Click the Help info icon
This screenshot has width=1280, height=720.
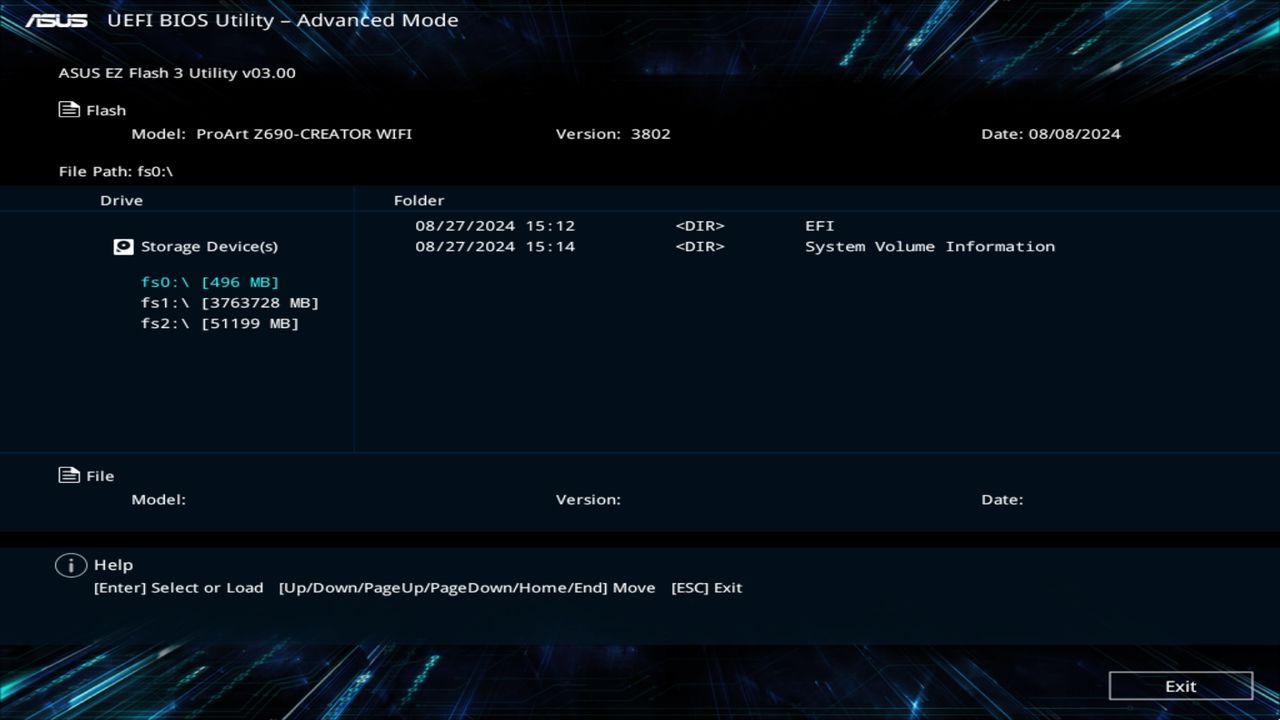[70, 564]
